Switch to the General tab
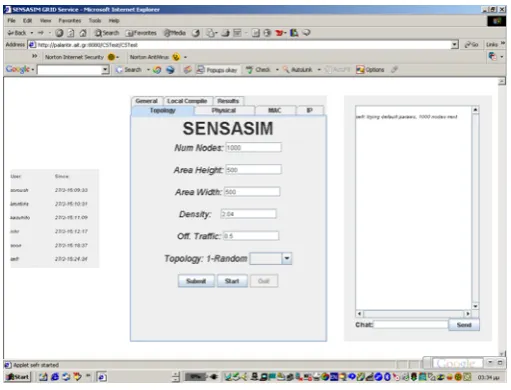511x390 pixels. point(146,101)
